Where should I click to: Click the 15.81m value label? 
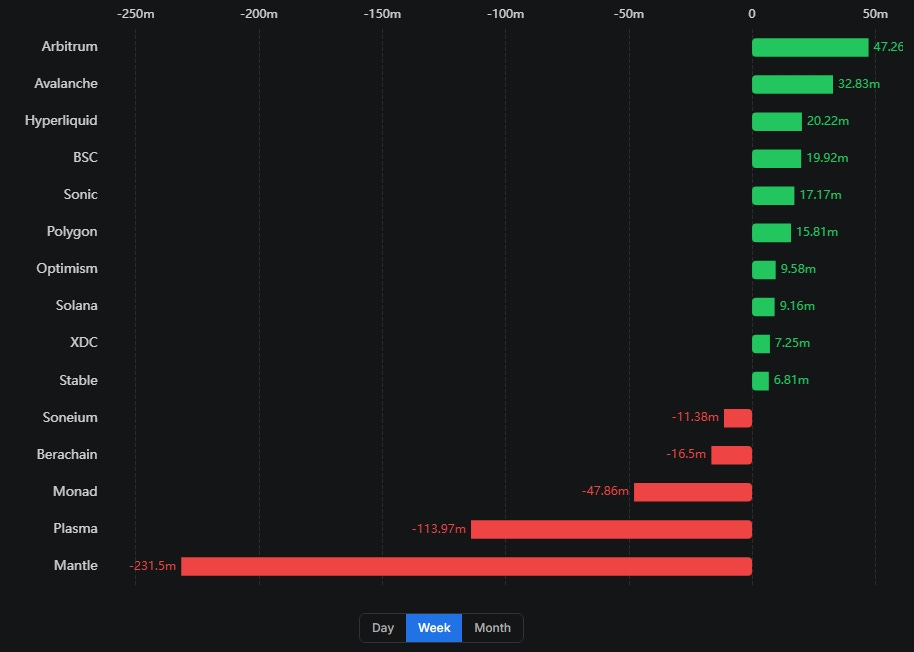click(817, 232)
